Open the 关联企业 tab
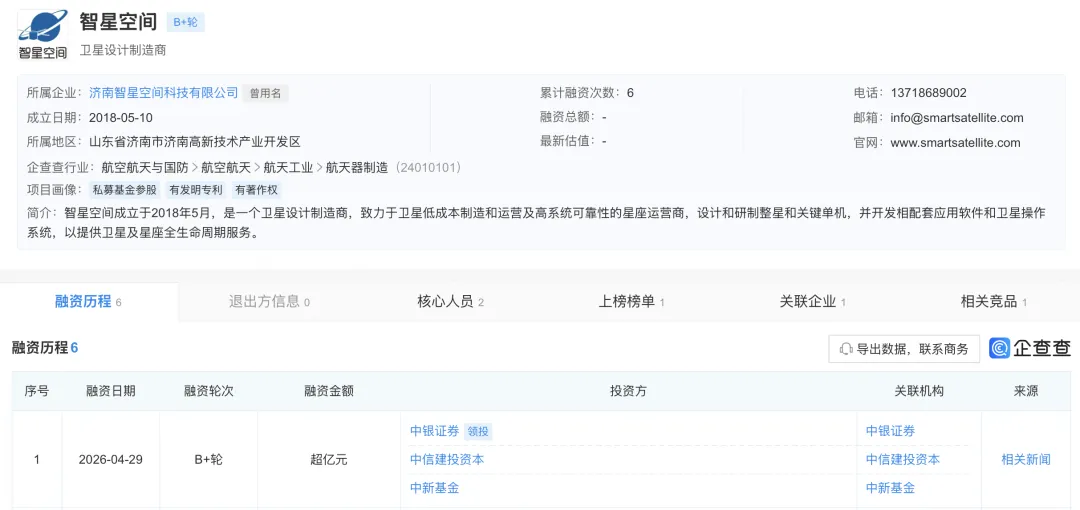This screenshot has width=1080, height=510. tap(813, 301)
